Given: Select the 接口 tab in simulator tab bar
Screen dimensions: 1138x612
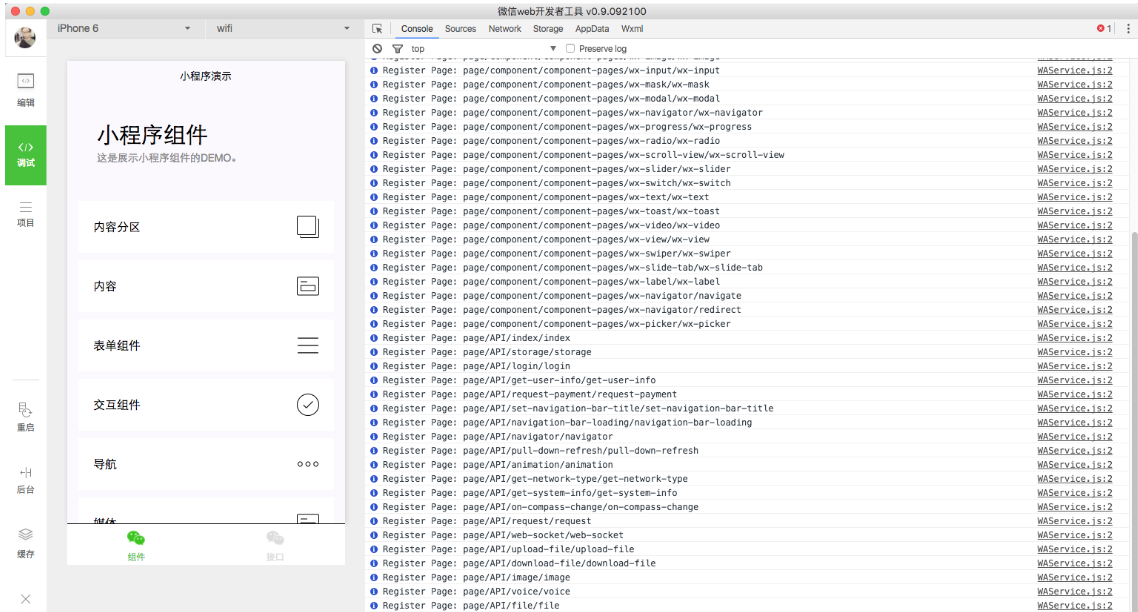Looking at the screenshot, I should tap(275, 545).
